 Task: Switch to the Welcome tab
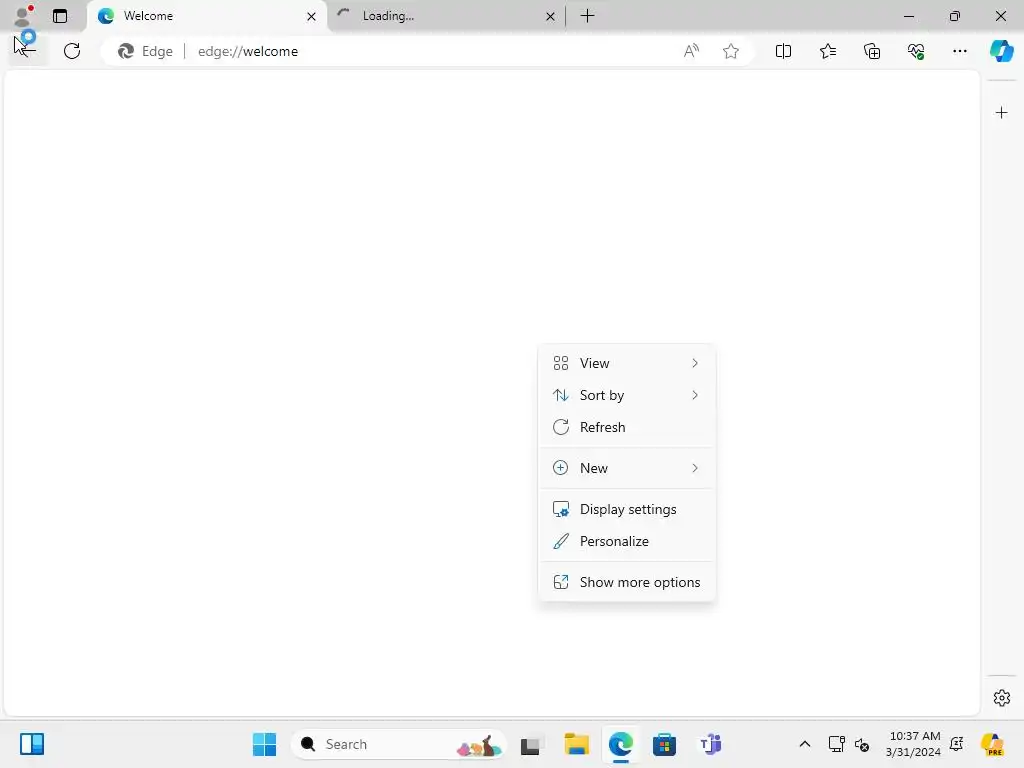pos(207,16)
